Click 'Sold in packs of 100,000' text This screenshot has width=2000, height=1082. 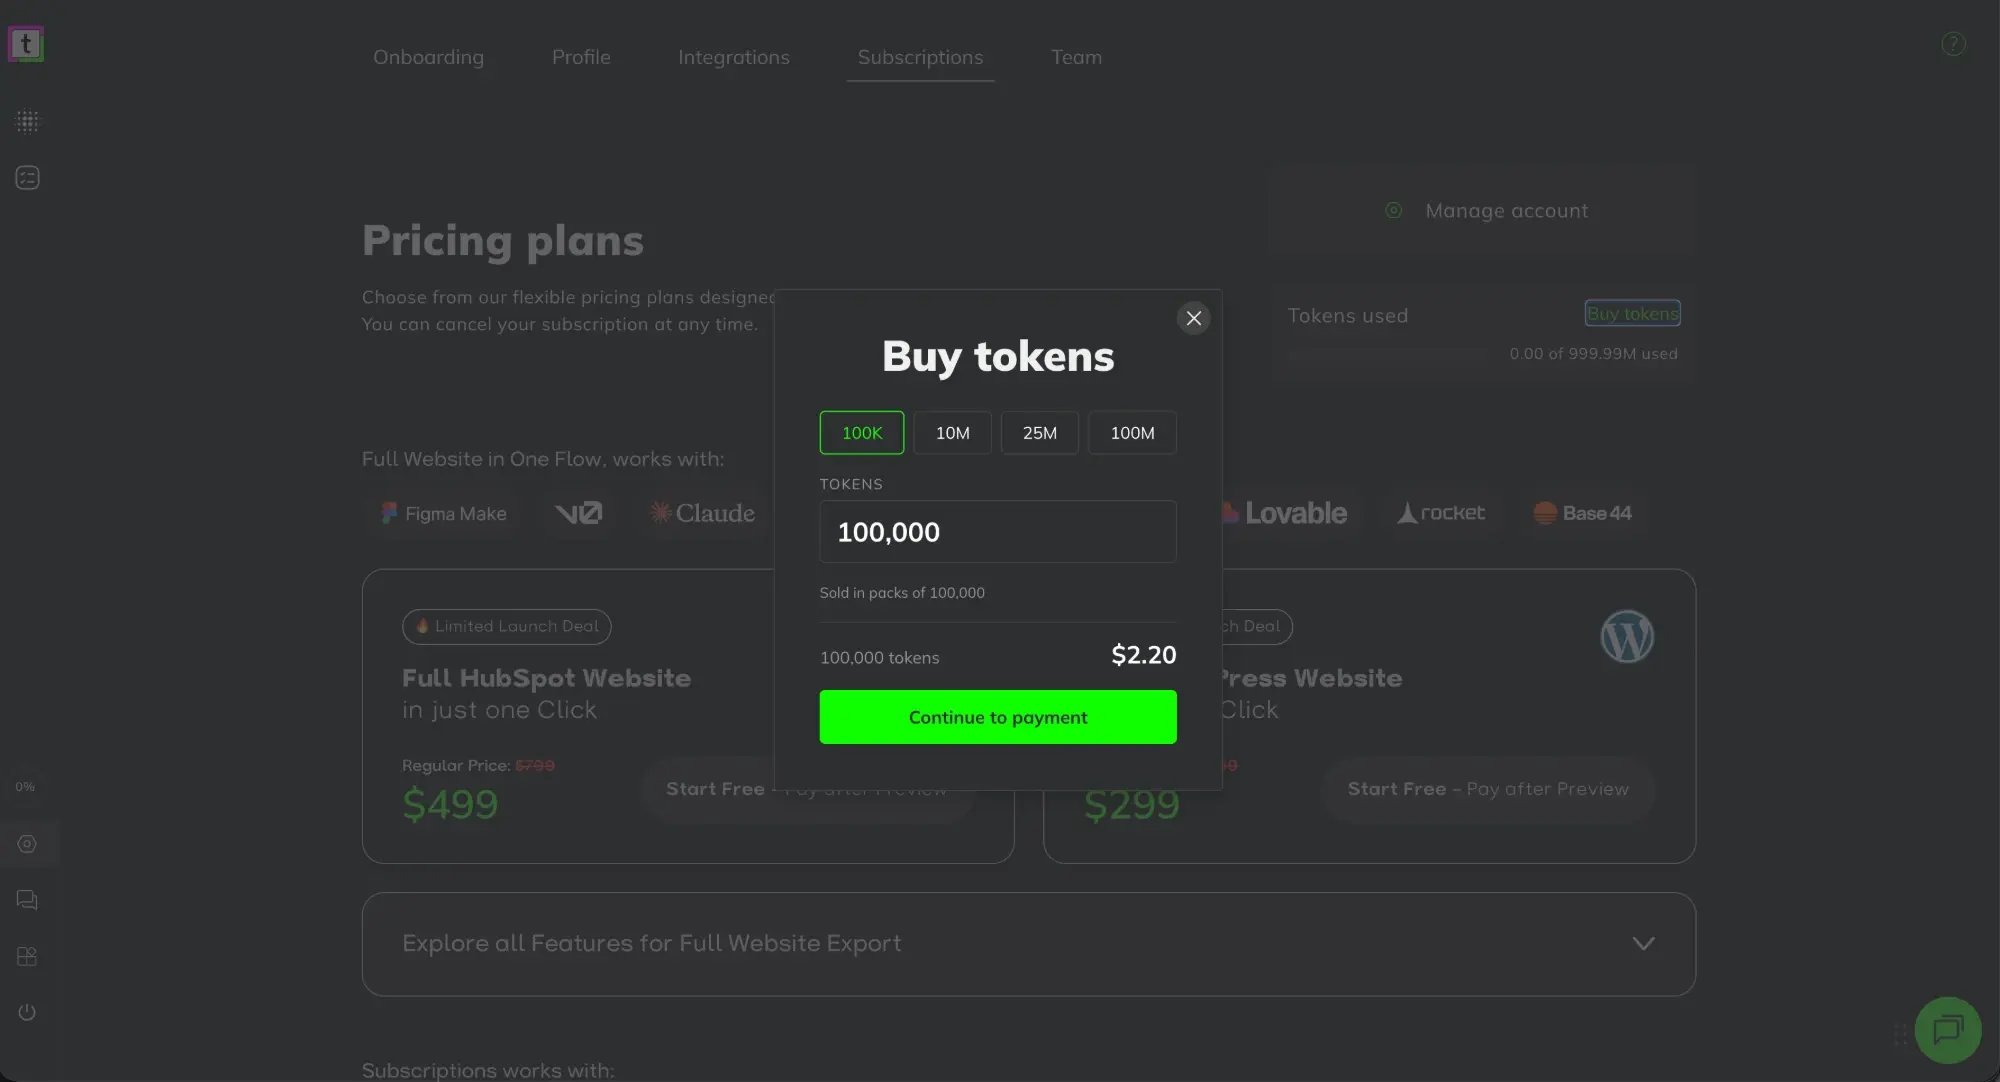902,593
